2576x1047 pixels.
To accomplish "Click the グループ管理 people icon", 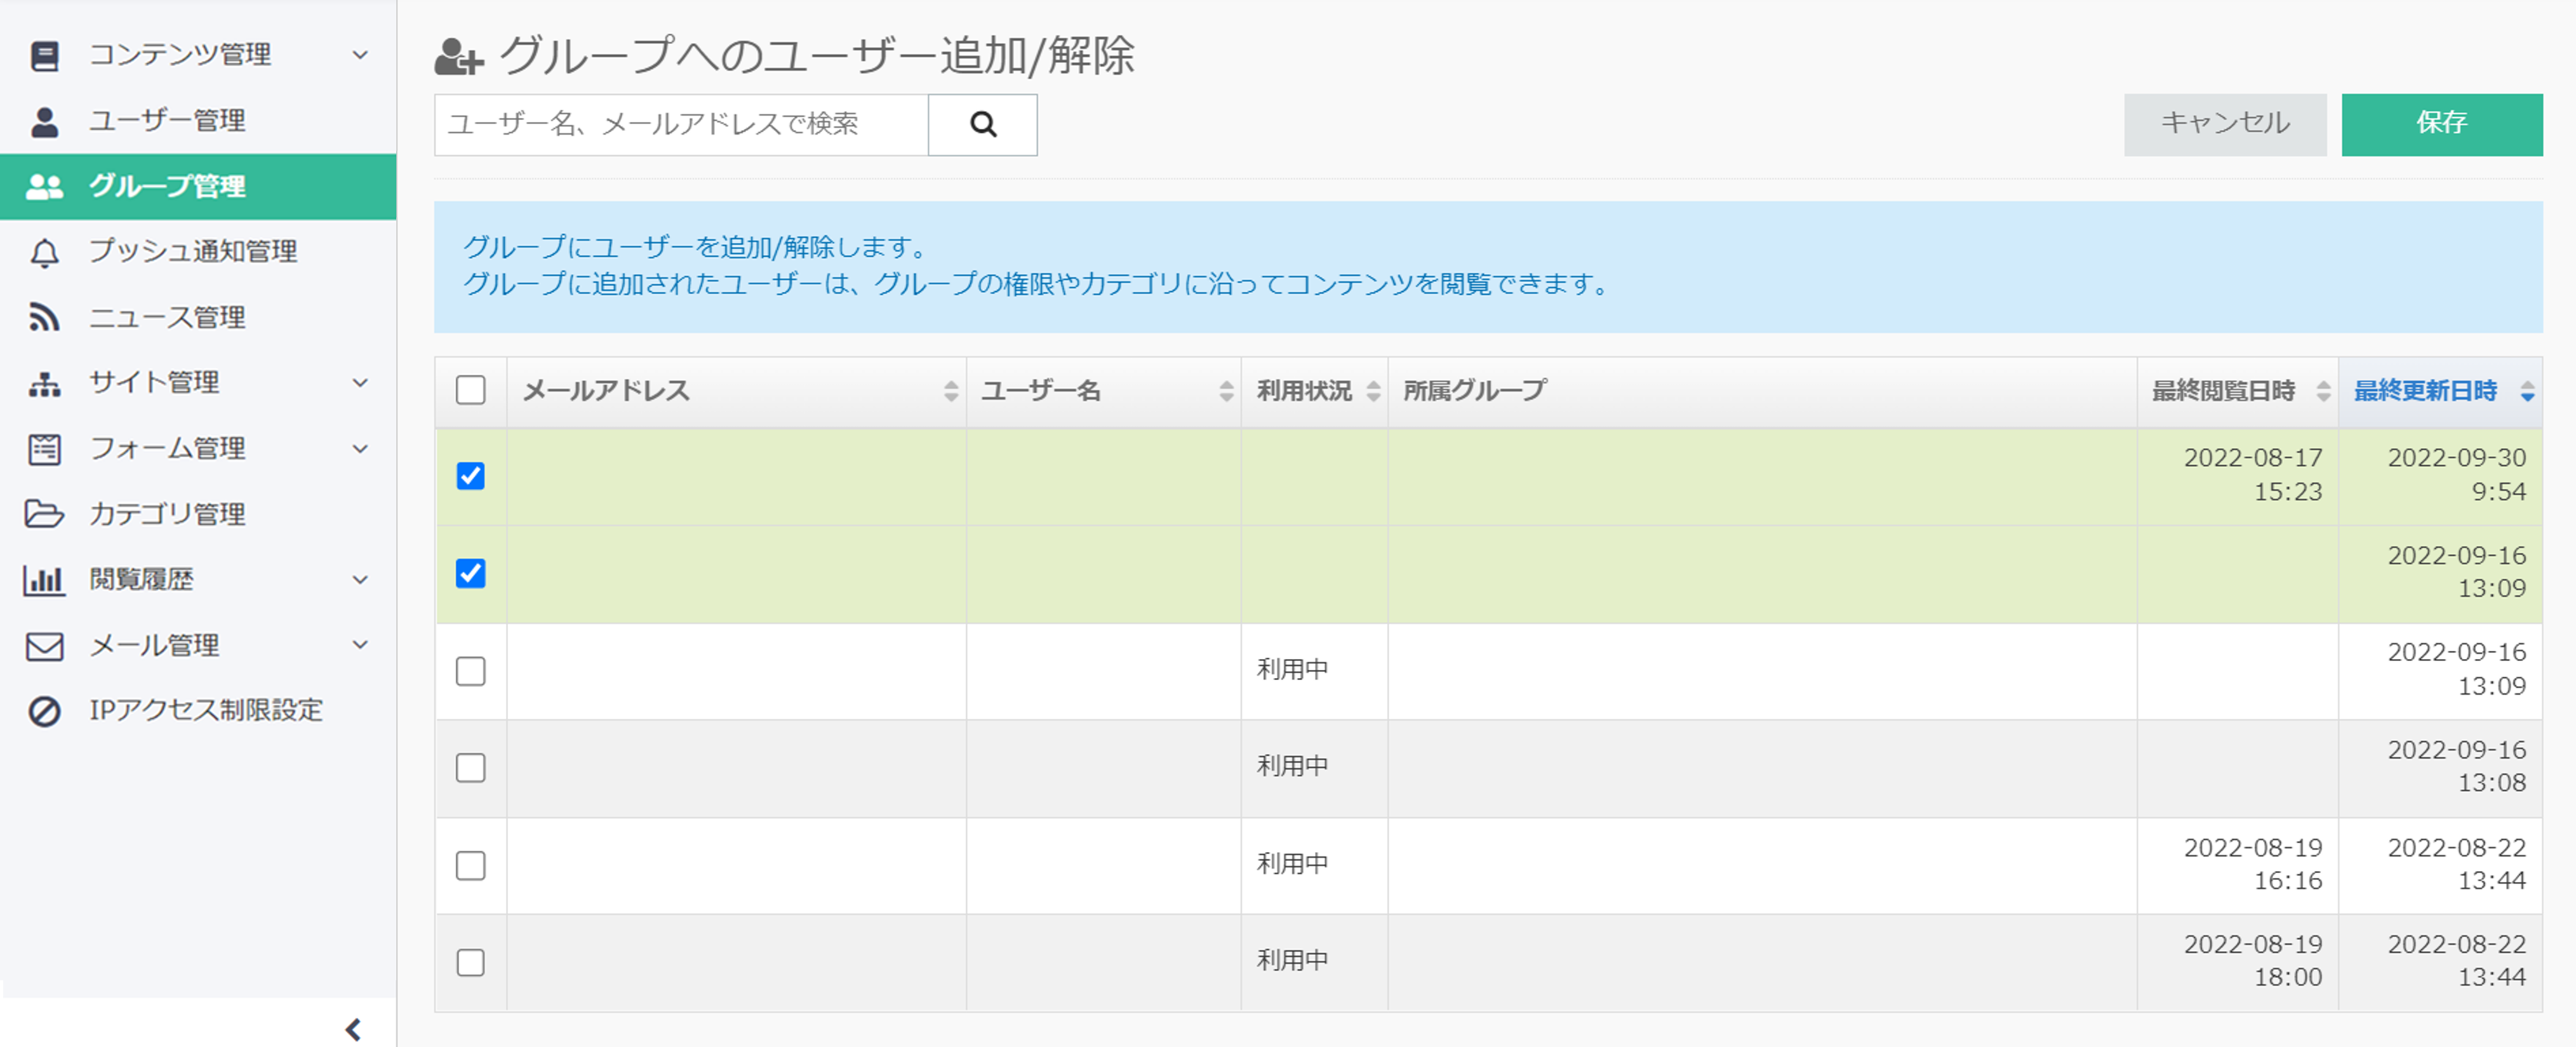I will coord(45,187).
